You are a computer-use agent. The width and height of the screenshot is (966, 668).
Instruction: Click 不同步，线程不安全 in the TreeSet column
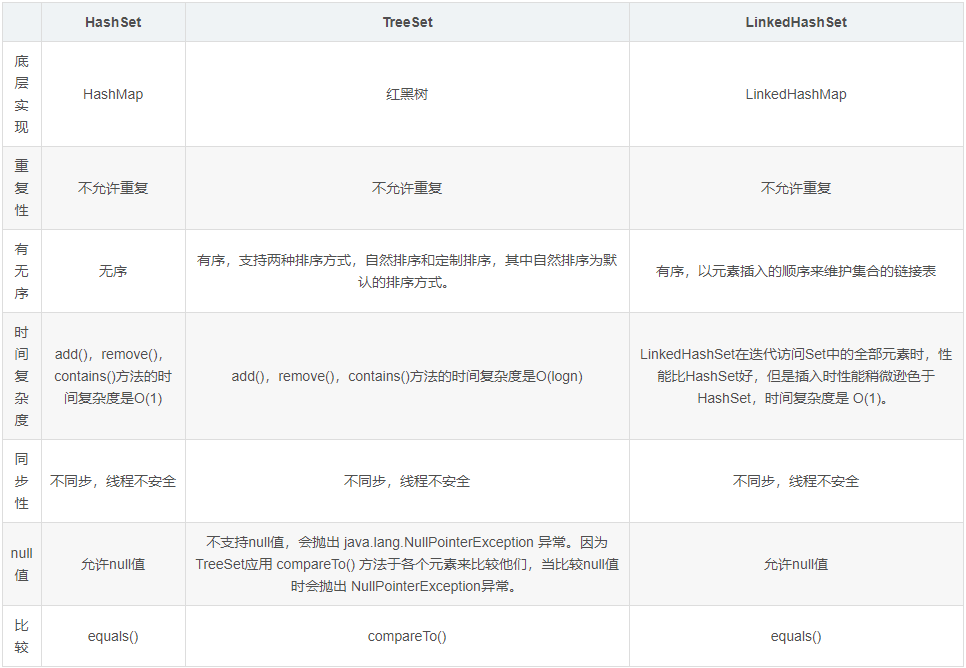(x=407, y=481)
